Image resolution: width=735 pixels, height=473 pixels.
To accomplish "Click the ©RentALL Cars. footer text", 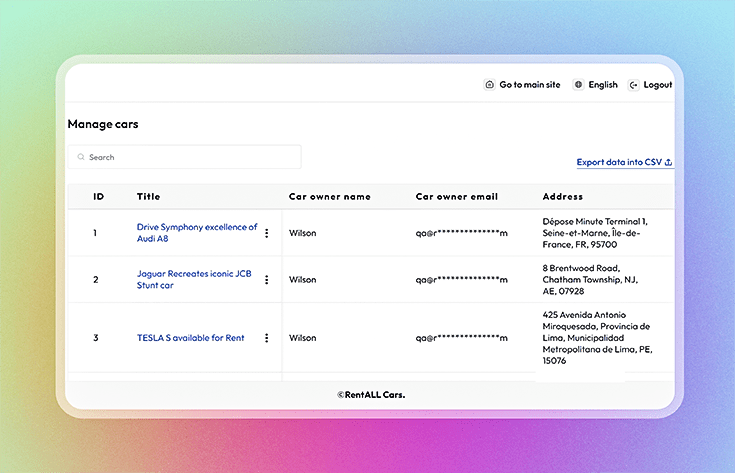I will point(371,395).
